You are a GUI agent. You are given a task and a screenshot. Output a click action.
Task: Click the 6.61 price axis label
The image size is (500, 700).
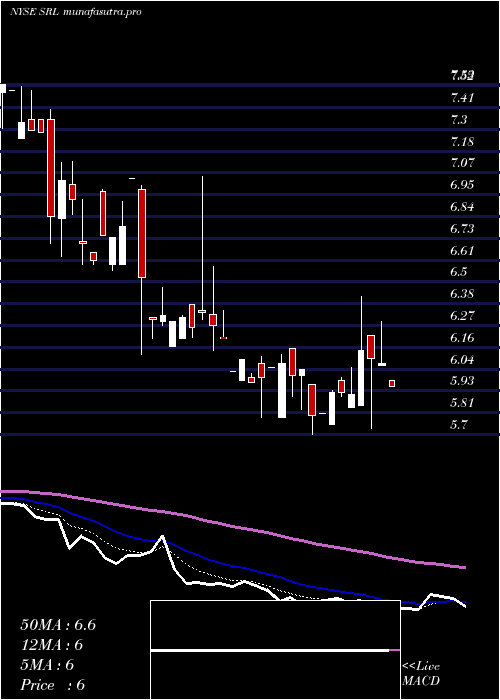(x=462, y=250)
